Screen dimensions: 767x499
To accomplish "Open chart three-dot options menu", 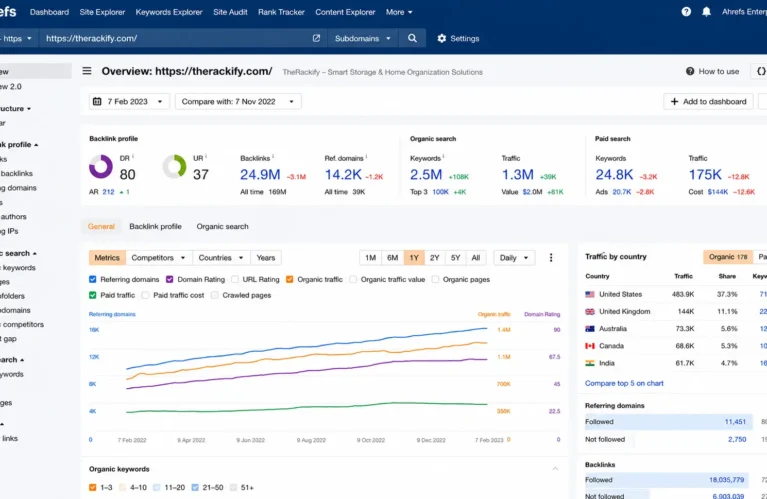I will tap(551, 258).
